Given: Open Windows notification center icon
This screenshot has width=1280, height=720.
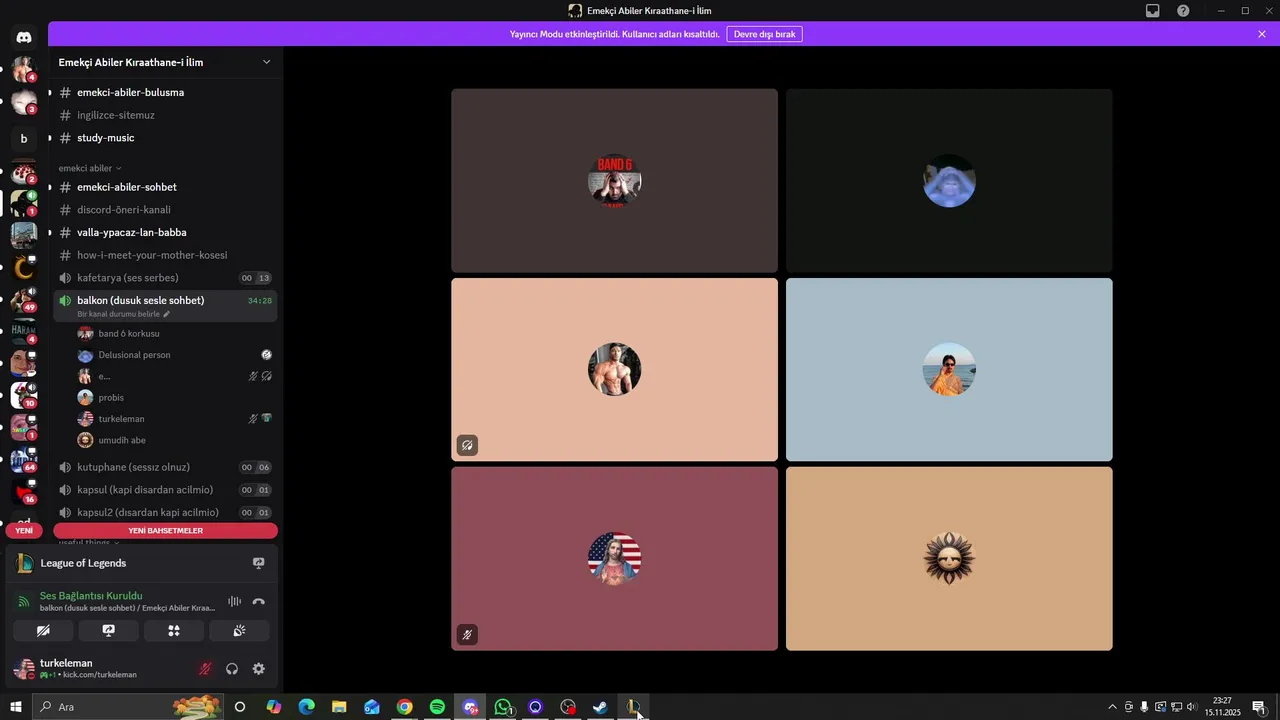Looking at the screenshot, I should point(1259,707).
